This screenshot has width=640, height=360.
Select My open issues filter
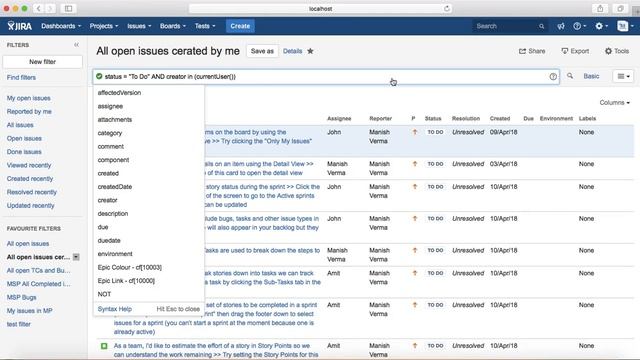pyautogui.click(x=29, y=98)
